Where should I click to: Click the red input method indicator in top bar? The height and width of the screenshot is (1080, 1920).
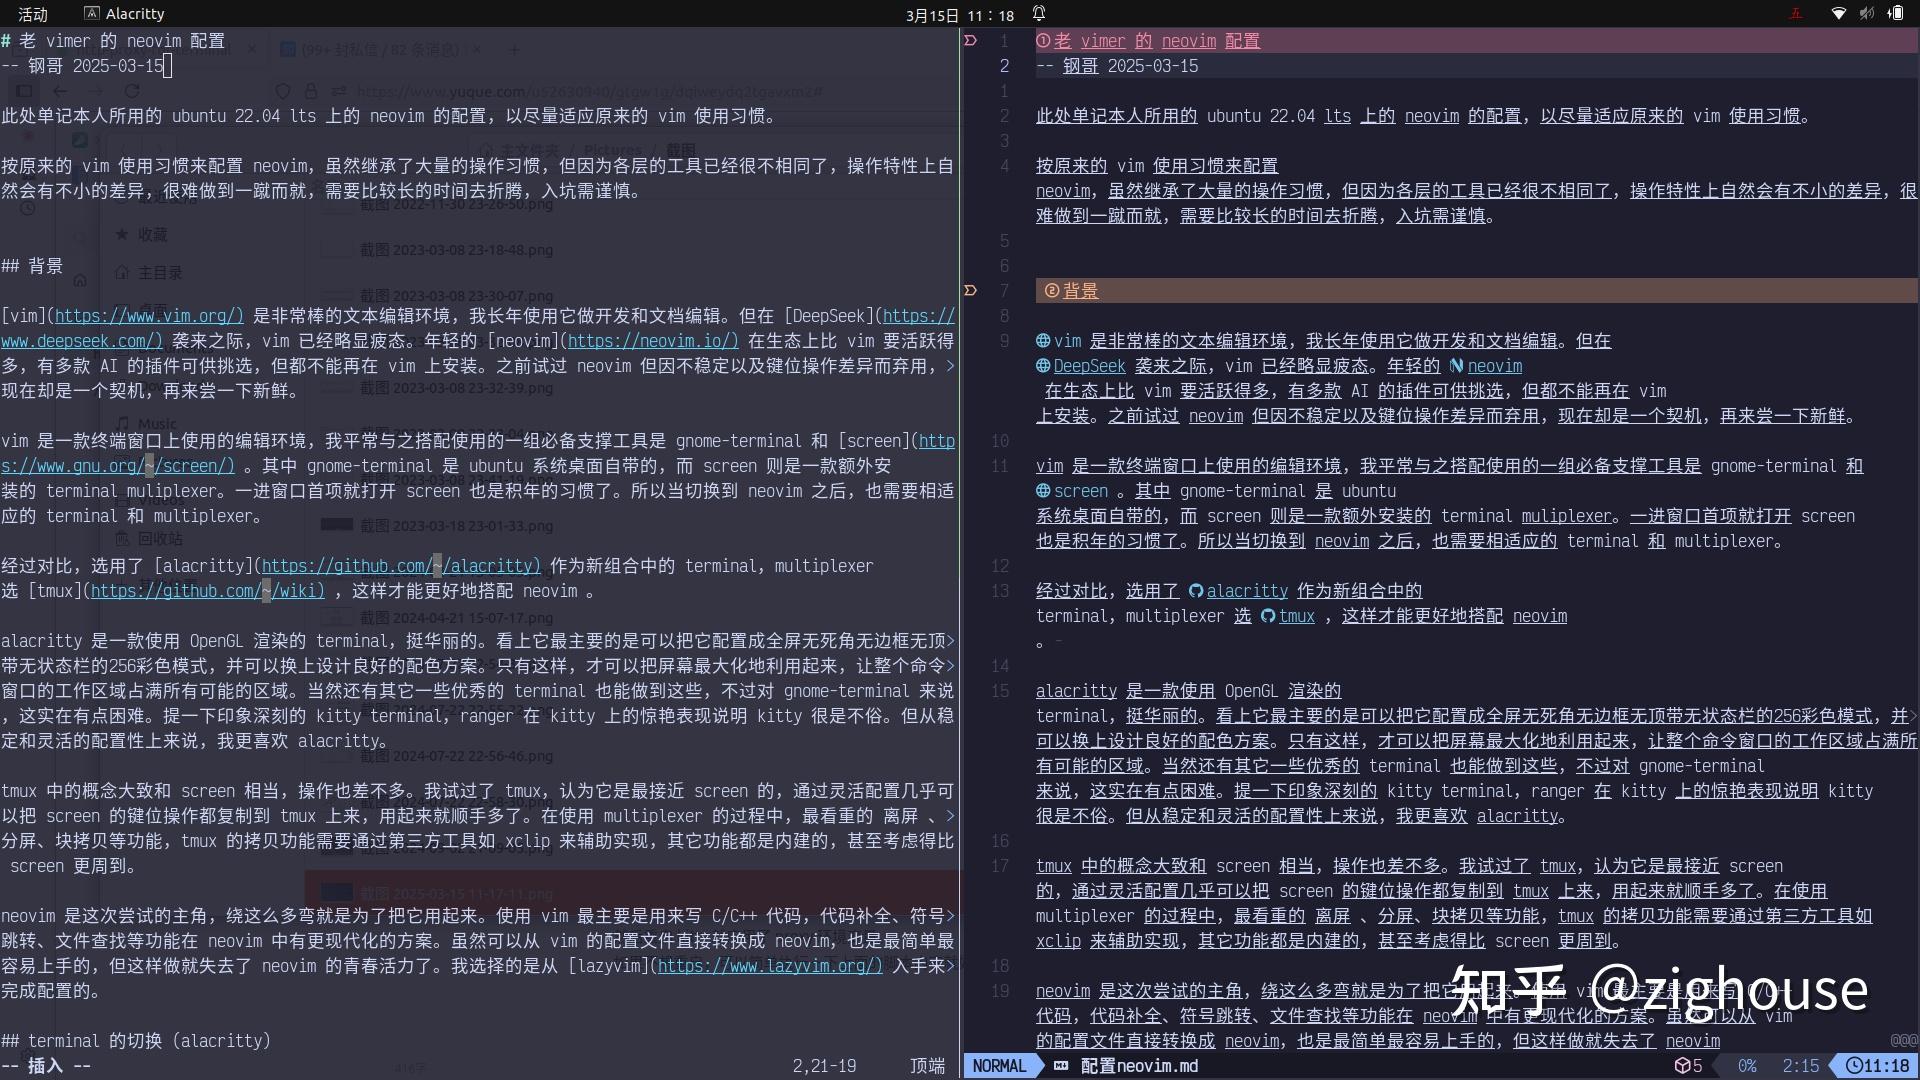[x=1795, y=13]
